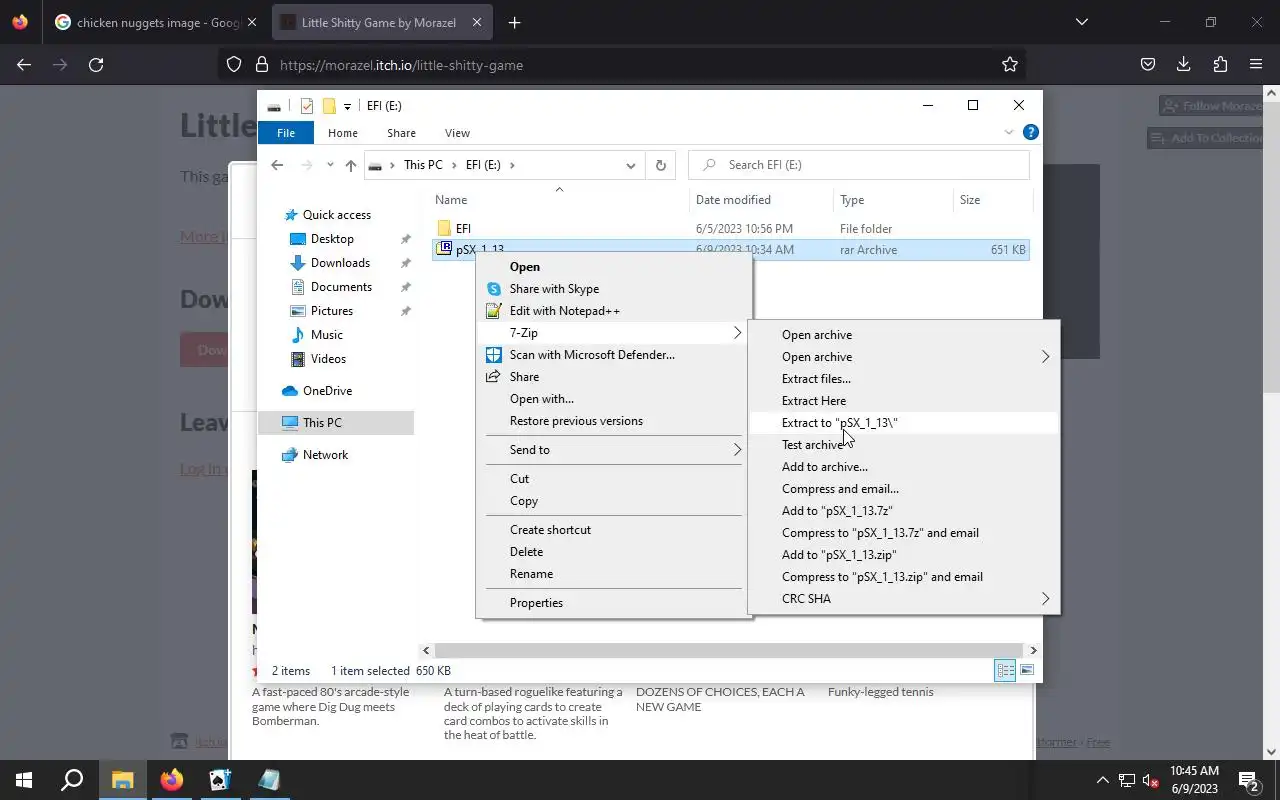Click the Firefox URL address bar
The width and height of the screenshot is (1280, 800).
(620, 65)
